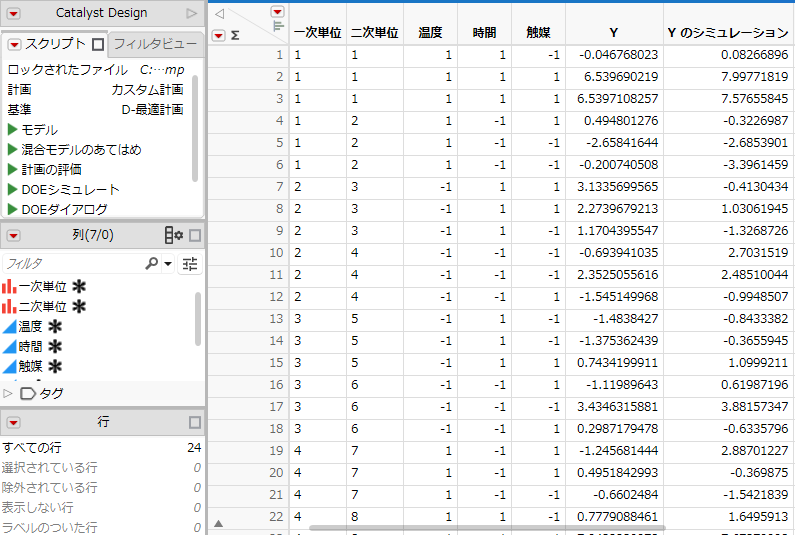Run the DOEダイアログ script
This screenshot has width=795, height=535.
(13, 209)
